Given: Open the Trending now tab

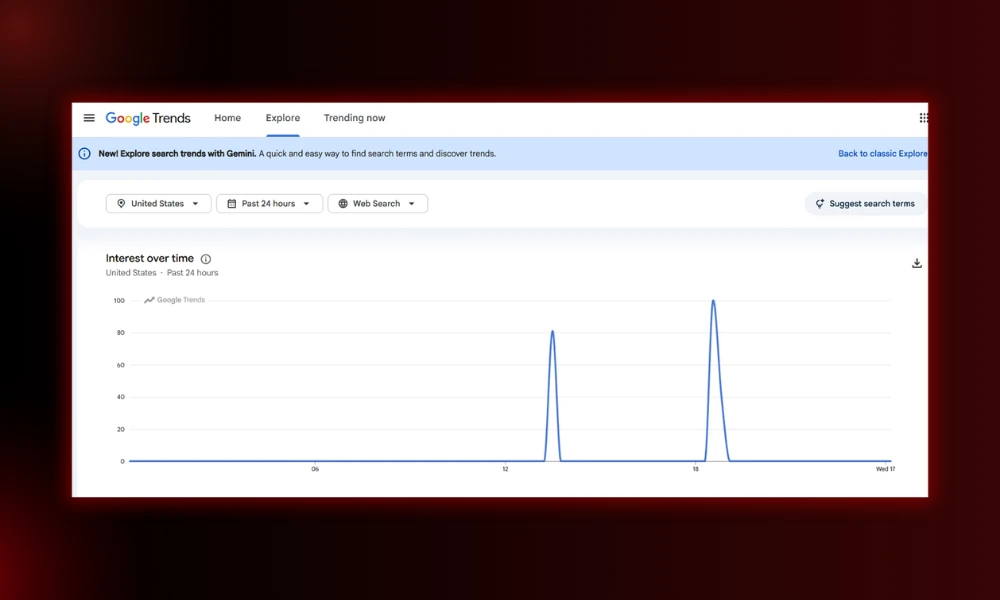Looking at the screenshot, I should point(355,118).
